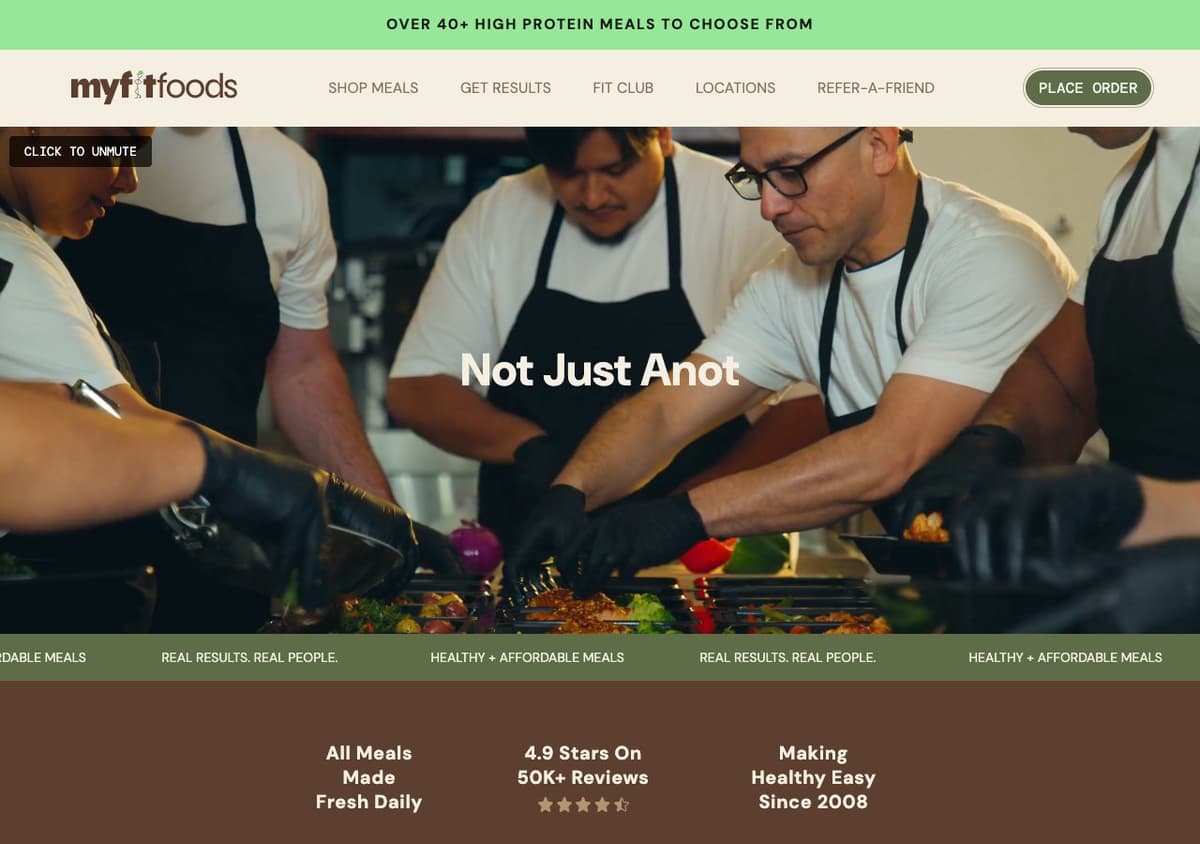Click the half-filled fifth star icon
The height and width of the screenshot is (844, 1200).
[x=621, y=804]
